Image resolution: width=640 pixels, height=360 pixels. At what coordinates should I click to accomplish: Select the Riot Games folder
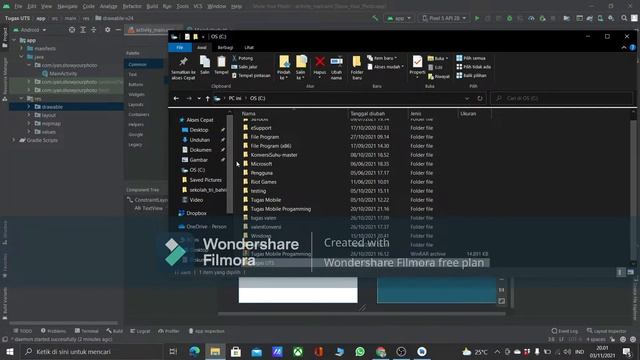point(263,182)
